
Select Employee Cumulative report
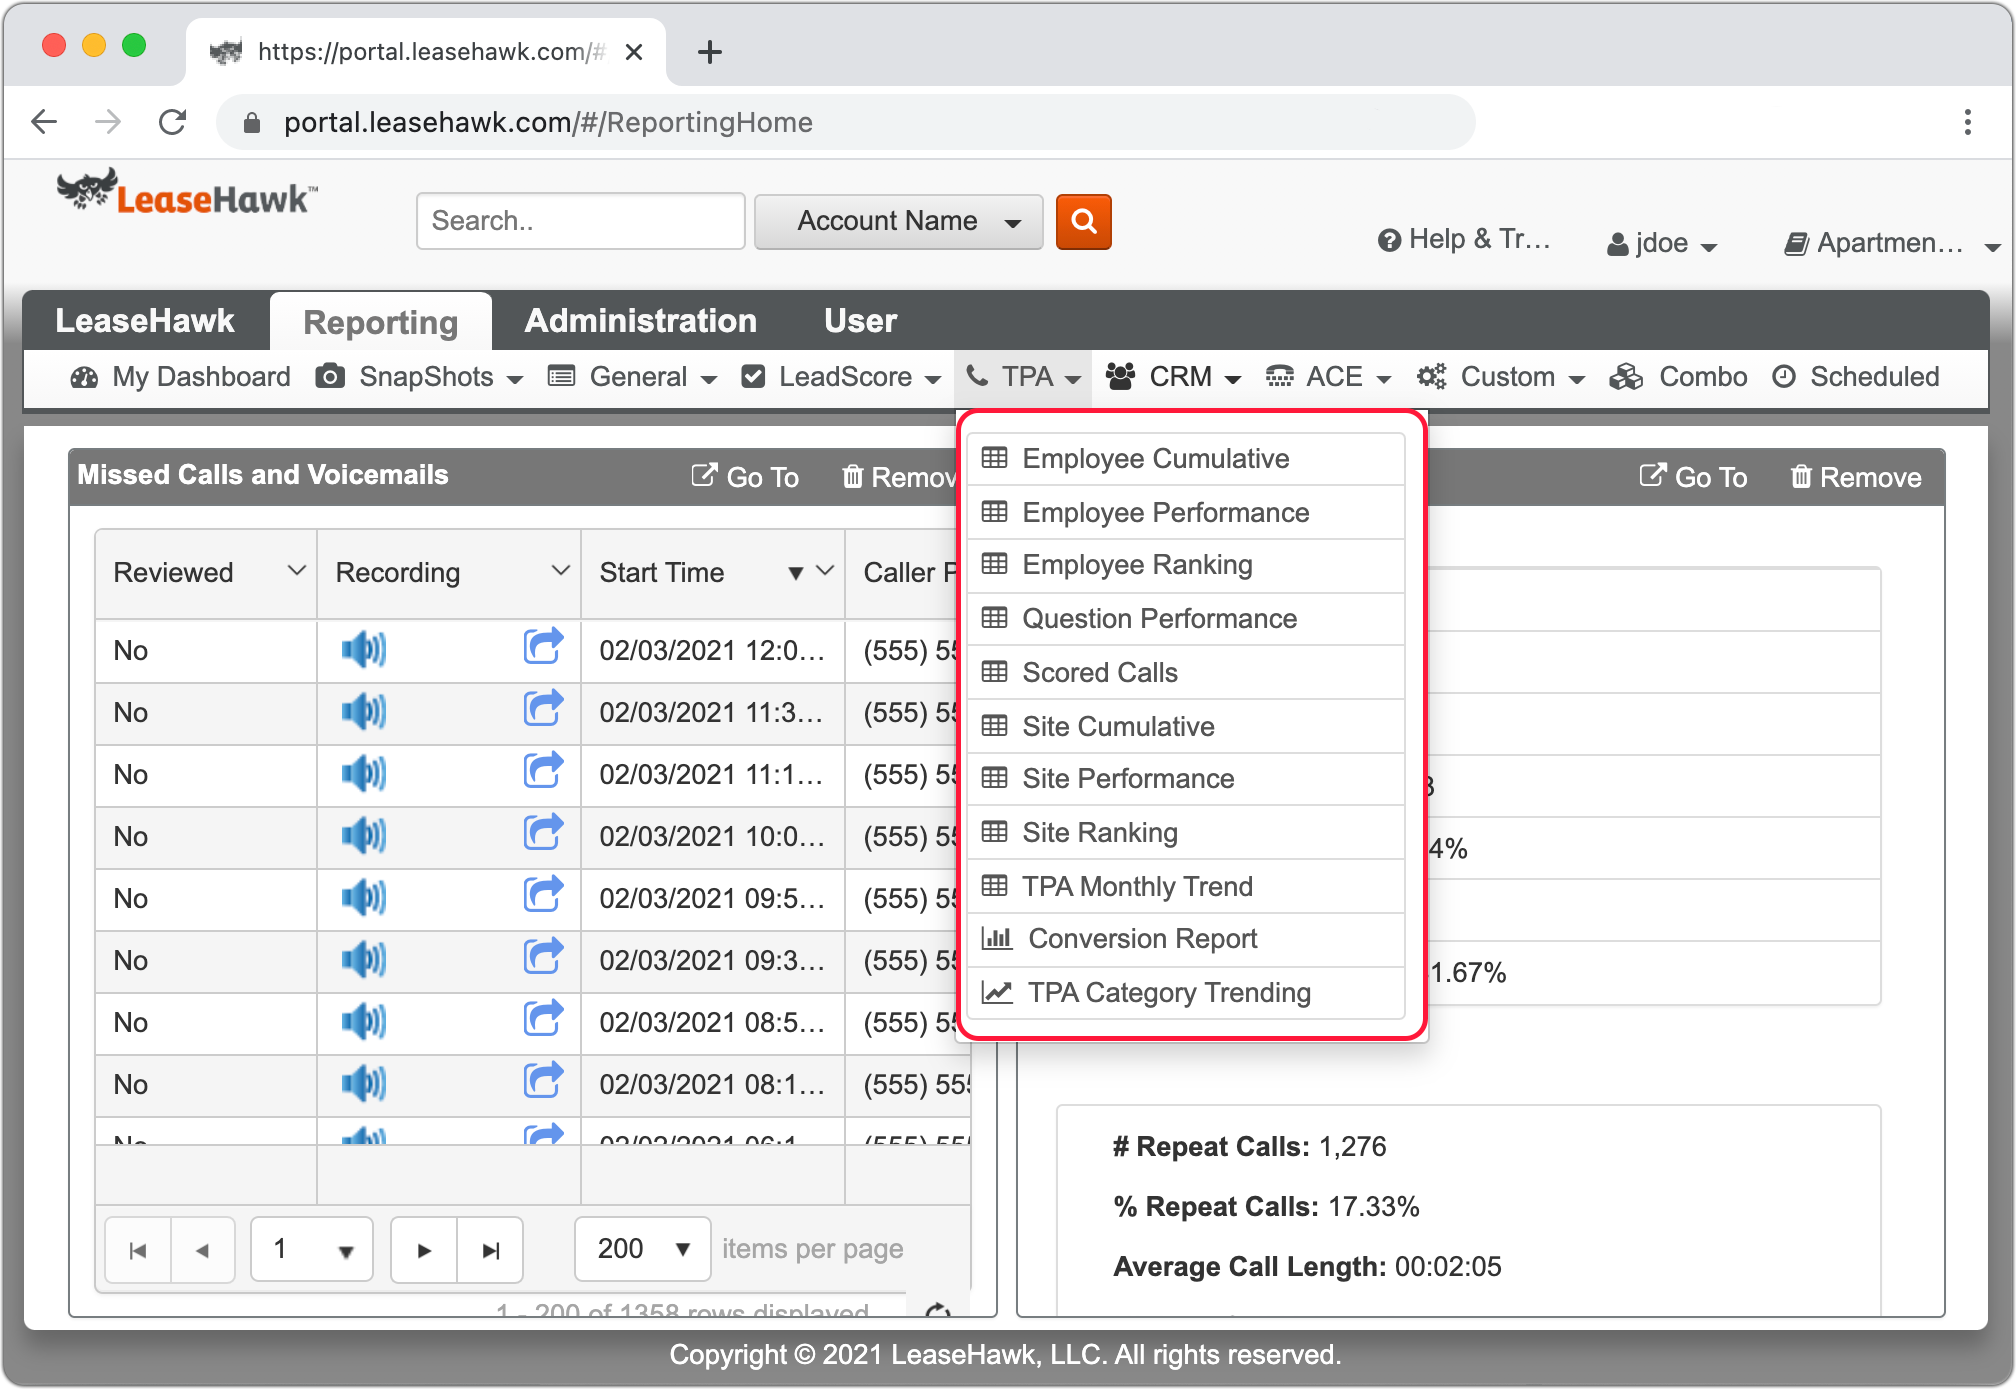pos(1186,459)
